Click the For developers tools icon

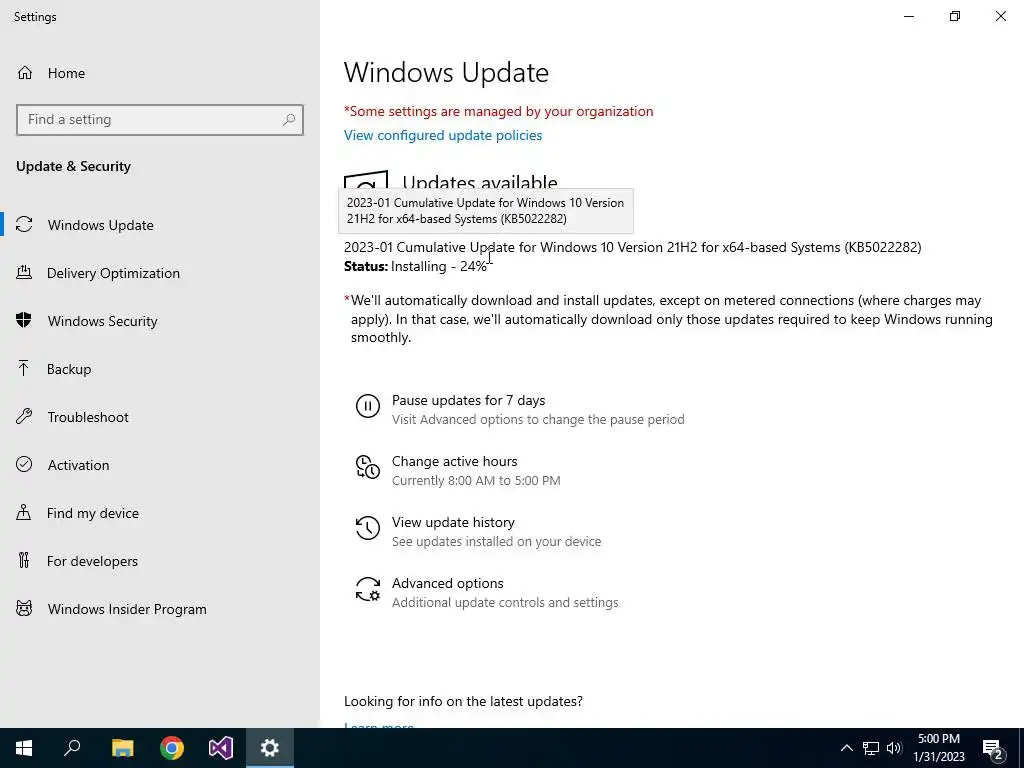click(x=24, y=560)
